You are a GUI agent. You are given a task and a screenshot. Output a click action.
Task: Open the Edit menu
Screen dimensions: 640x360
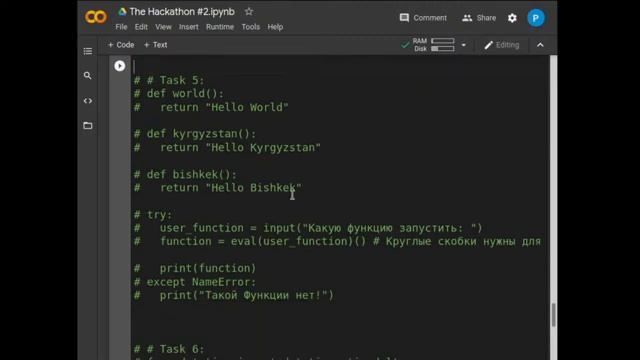click(141, 27)
